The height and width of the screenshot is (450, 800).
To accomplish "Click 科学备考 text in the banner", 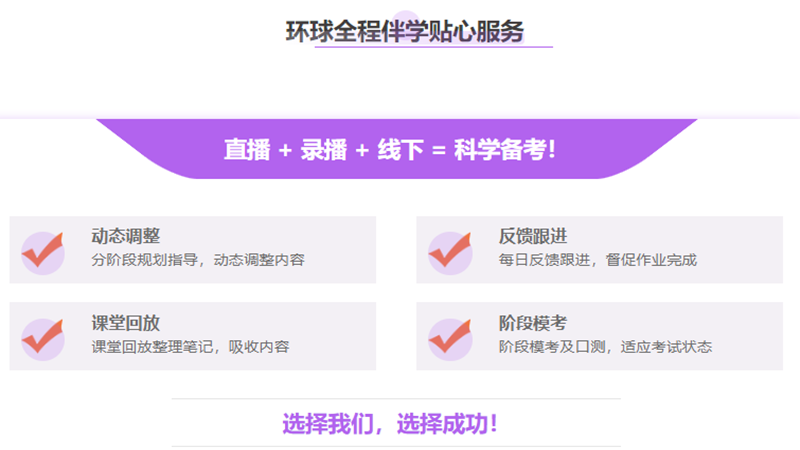I will tap(498, 150).
